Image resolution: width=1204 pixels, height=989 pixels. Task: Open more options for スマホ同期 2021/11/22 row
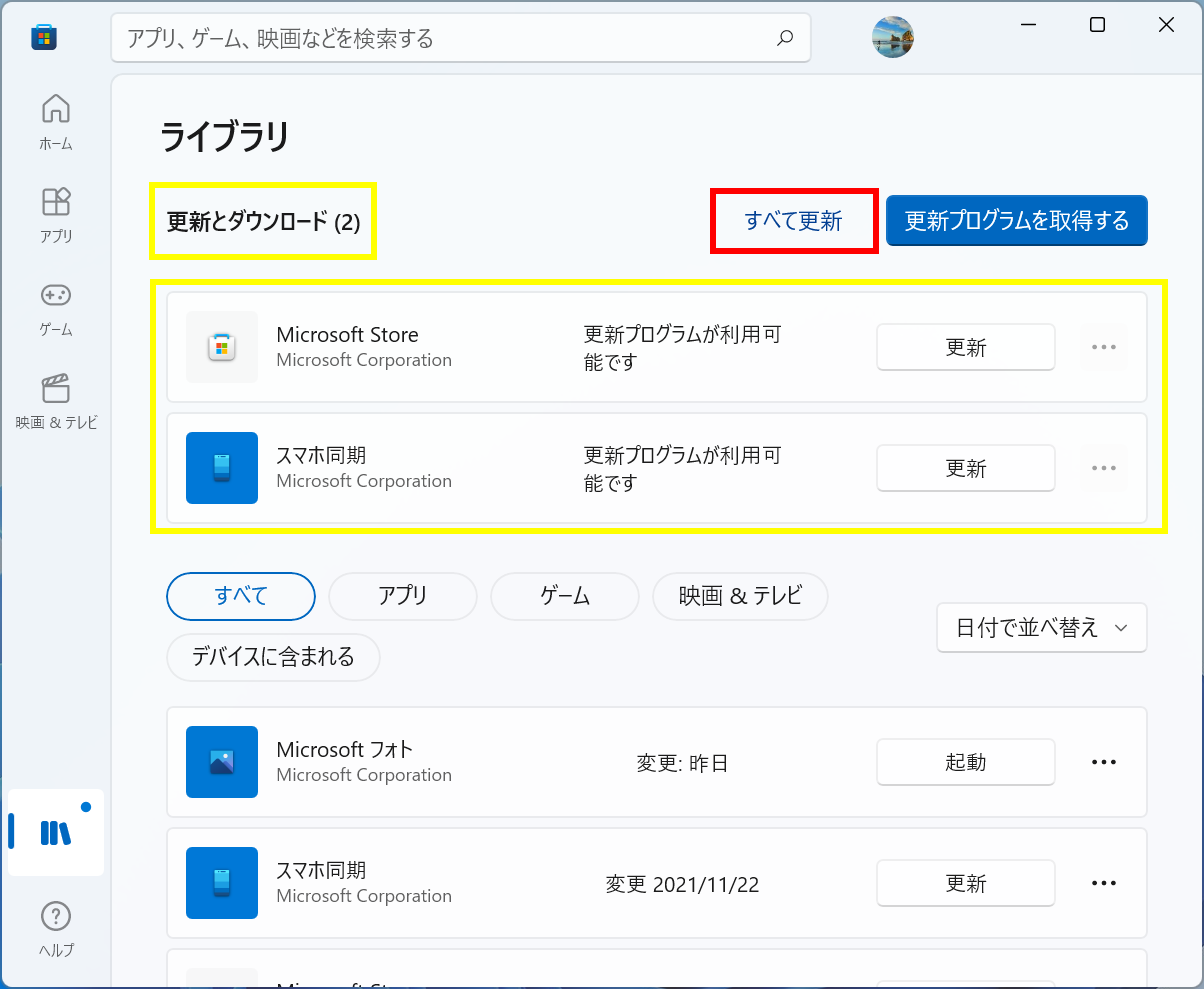1104,883
